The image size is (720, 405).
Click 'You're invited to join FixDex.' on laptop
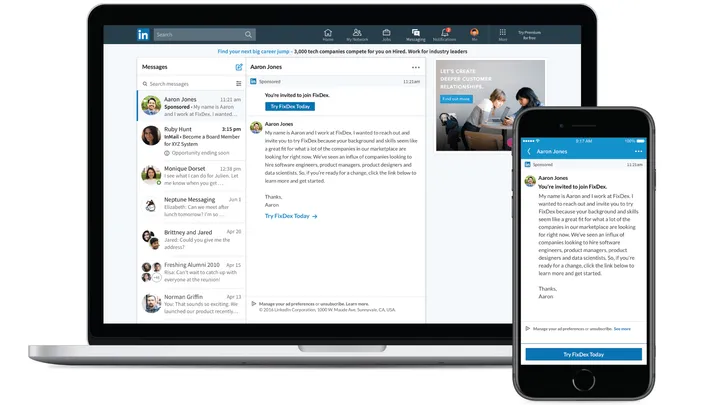297,95
